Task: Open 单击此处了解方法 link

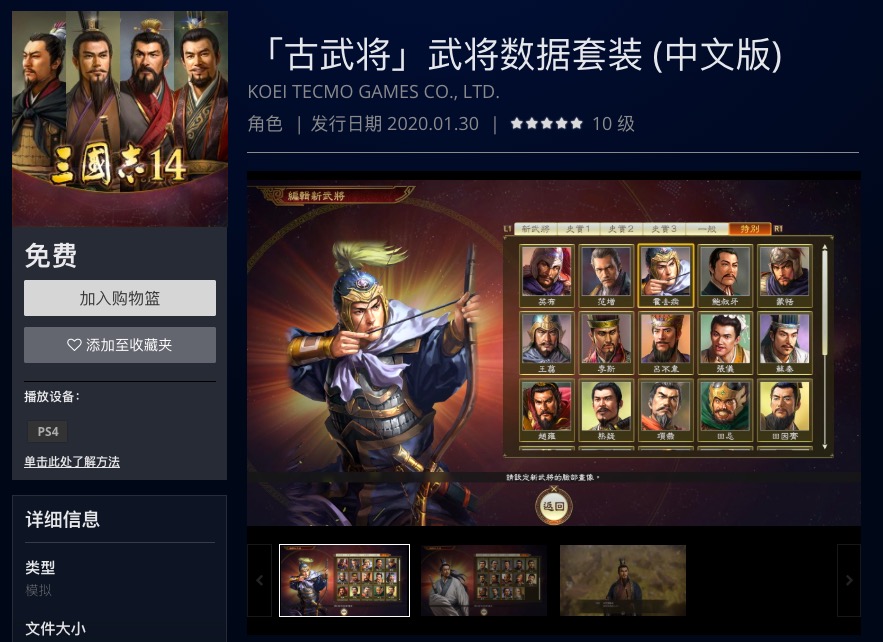Action: 72,462
